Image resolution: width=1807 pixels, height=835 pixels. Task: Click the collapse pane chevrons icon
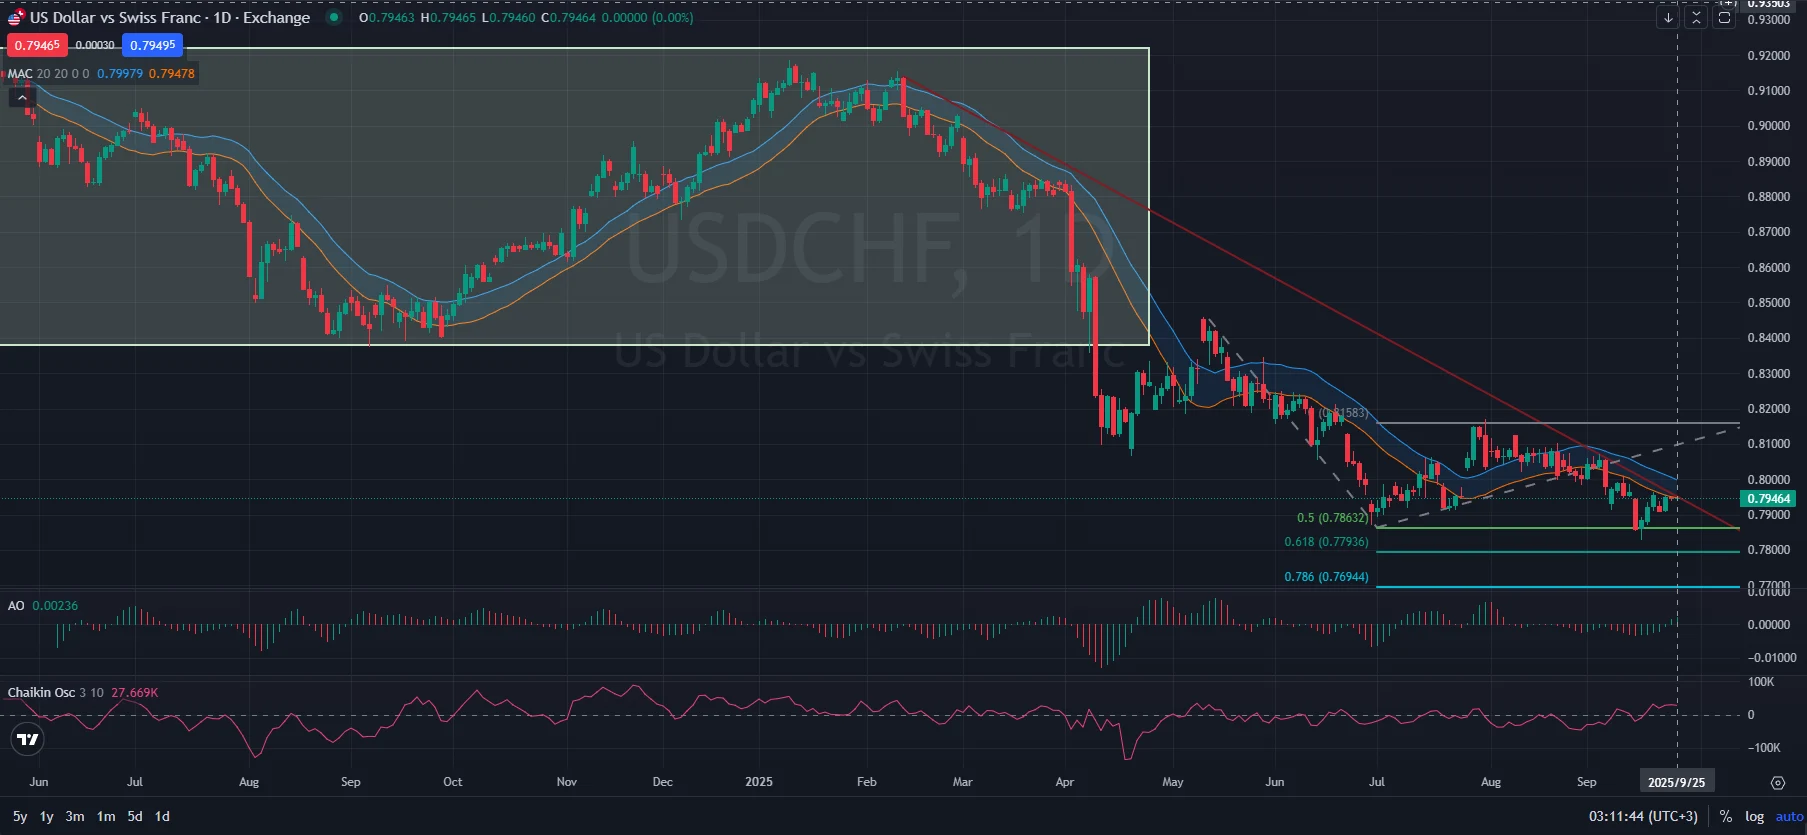[1696, 18]
